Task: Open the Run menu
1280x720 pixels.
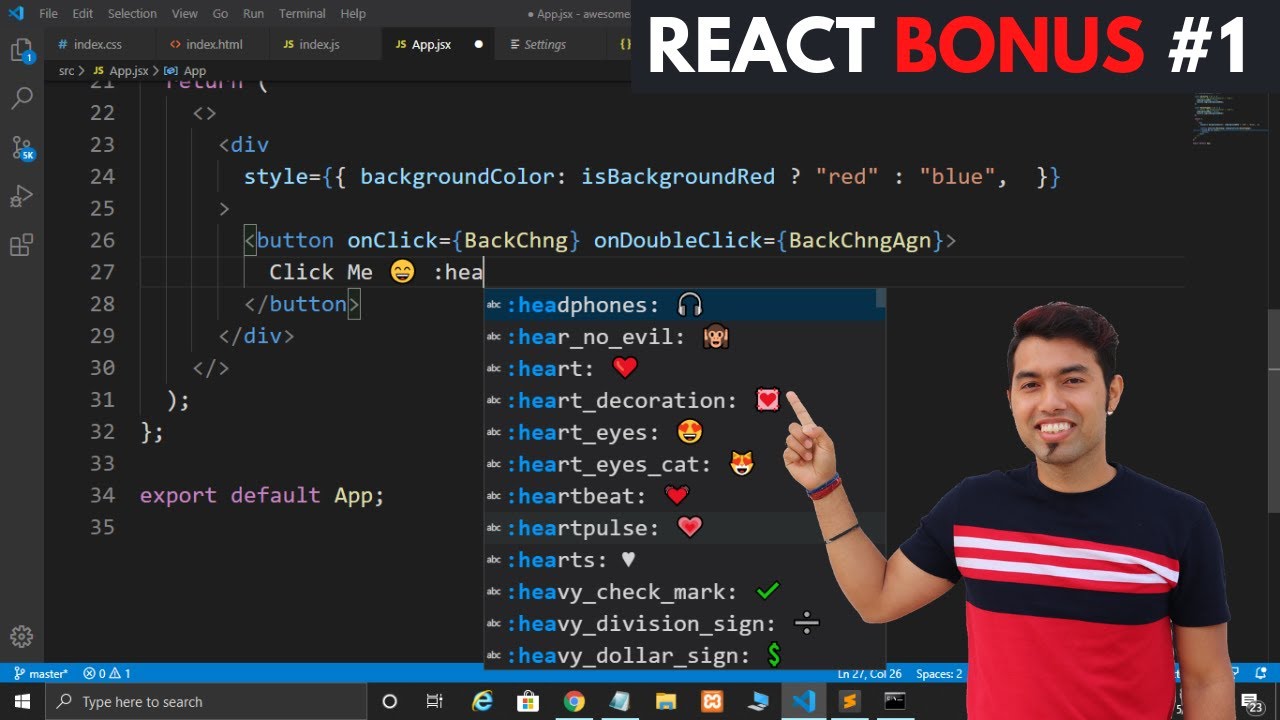Action: click(254, 14)
